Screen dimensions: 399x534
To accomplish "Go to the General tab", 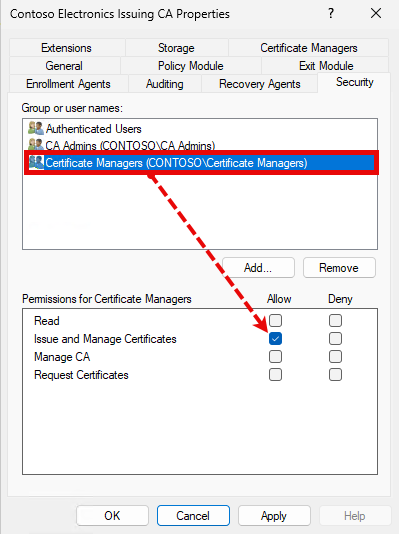I will (x=64, y=65).
